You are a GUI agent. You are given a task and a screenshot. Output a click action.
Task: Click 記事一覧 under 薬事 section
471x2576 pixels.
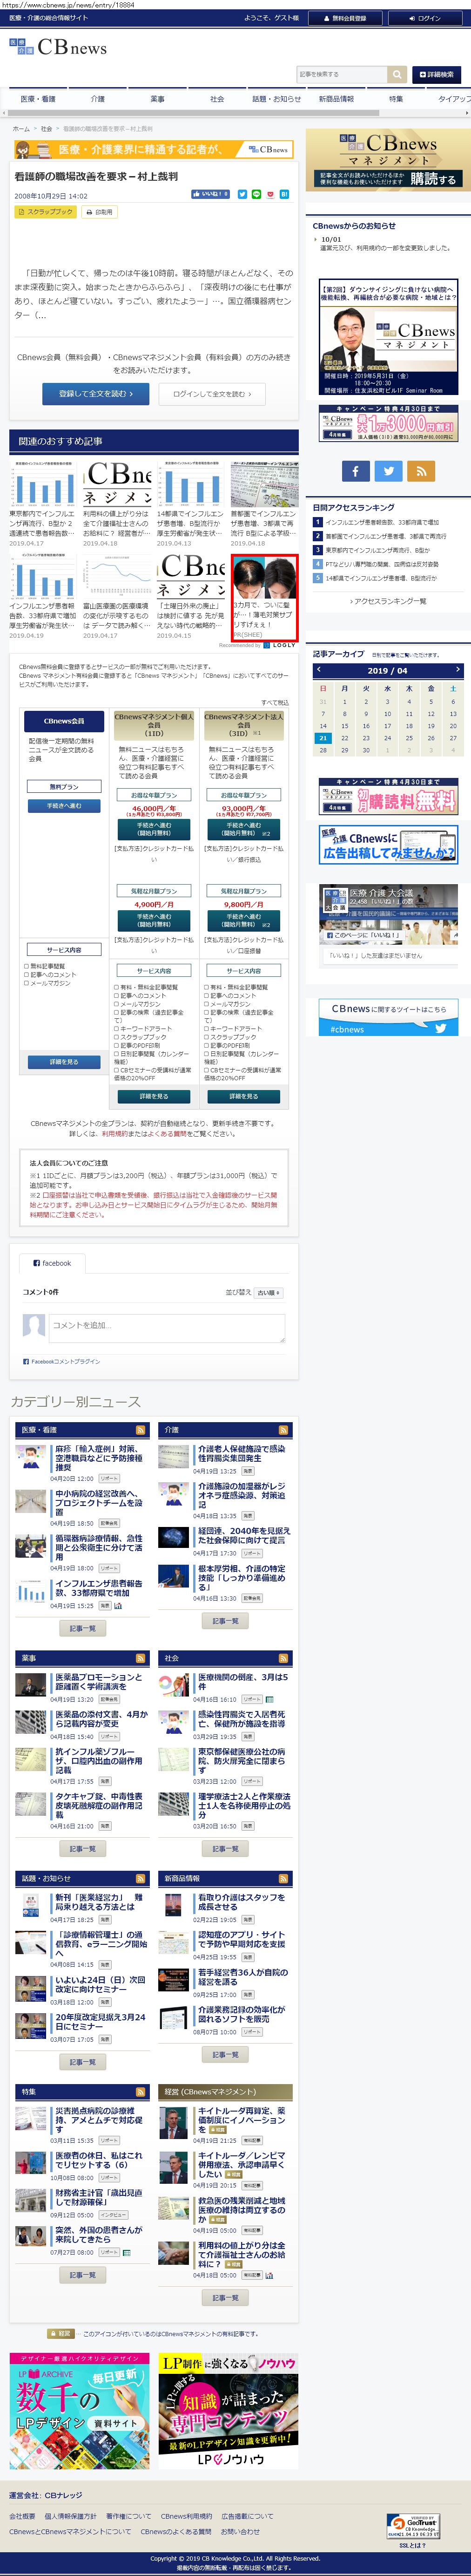(83, 1849)
